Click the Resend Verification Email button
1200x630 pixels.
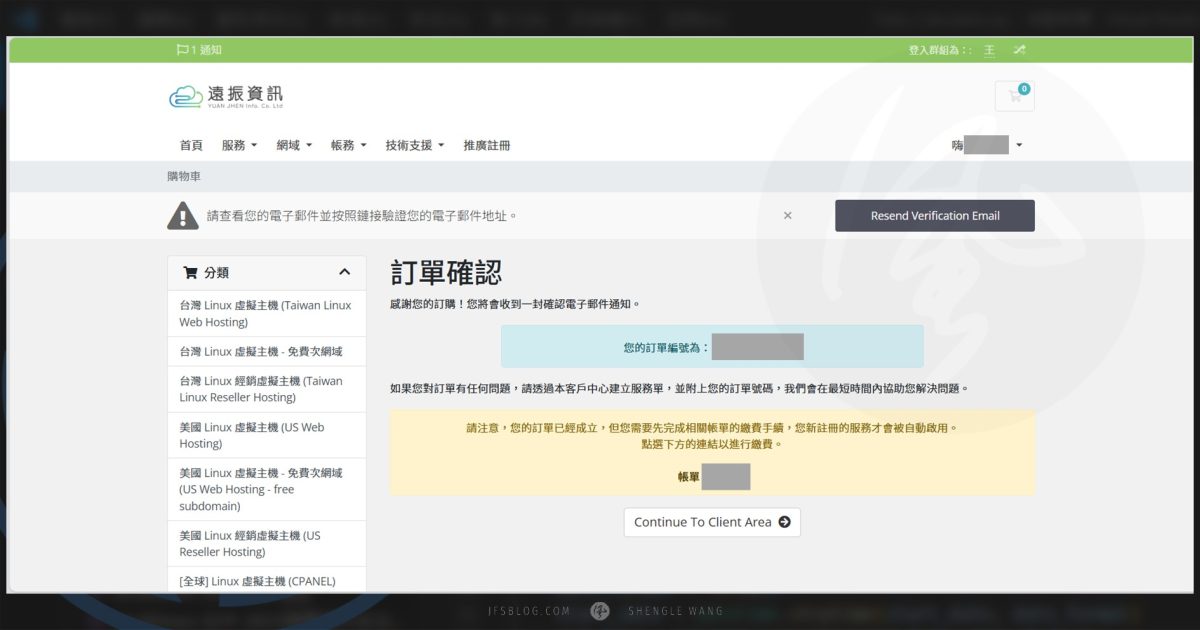[934, 214]
